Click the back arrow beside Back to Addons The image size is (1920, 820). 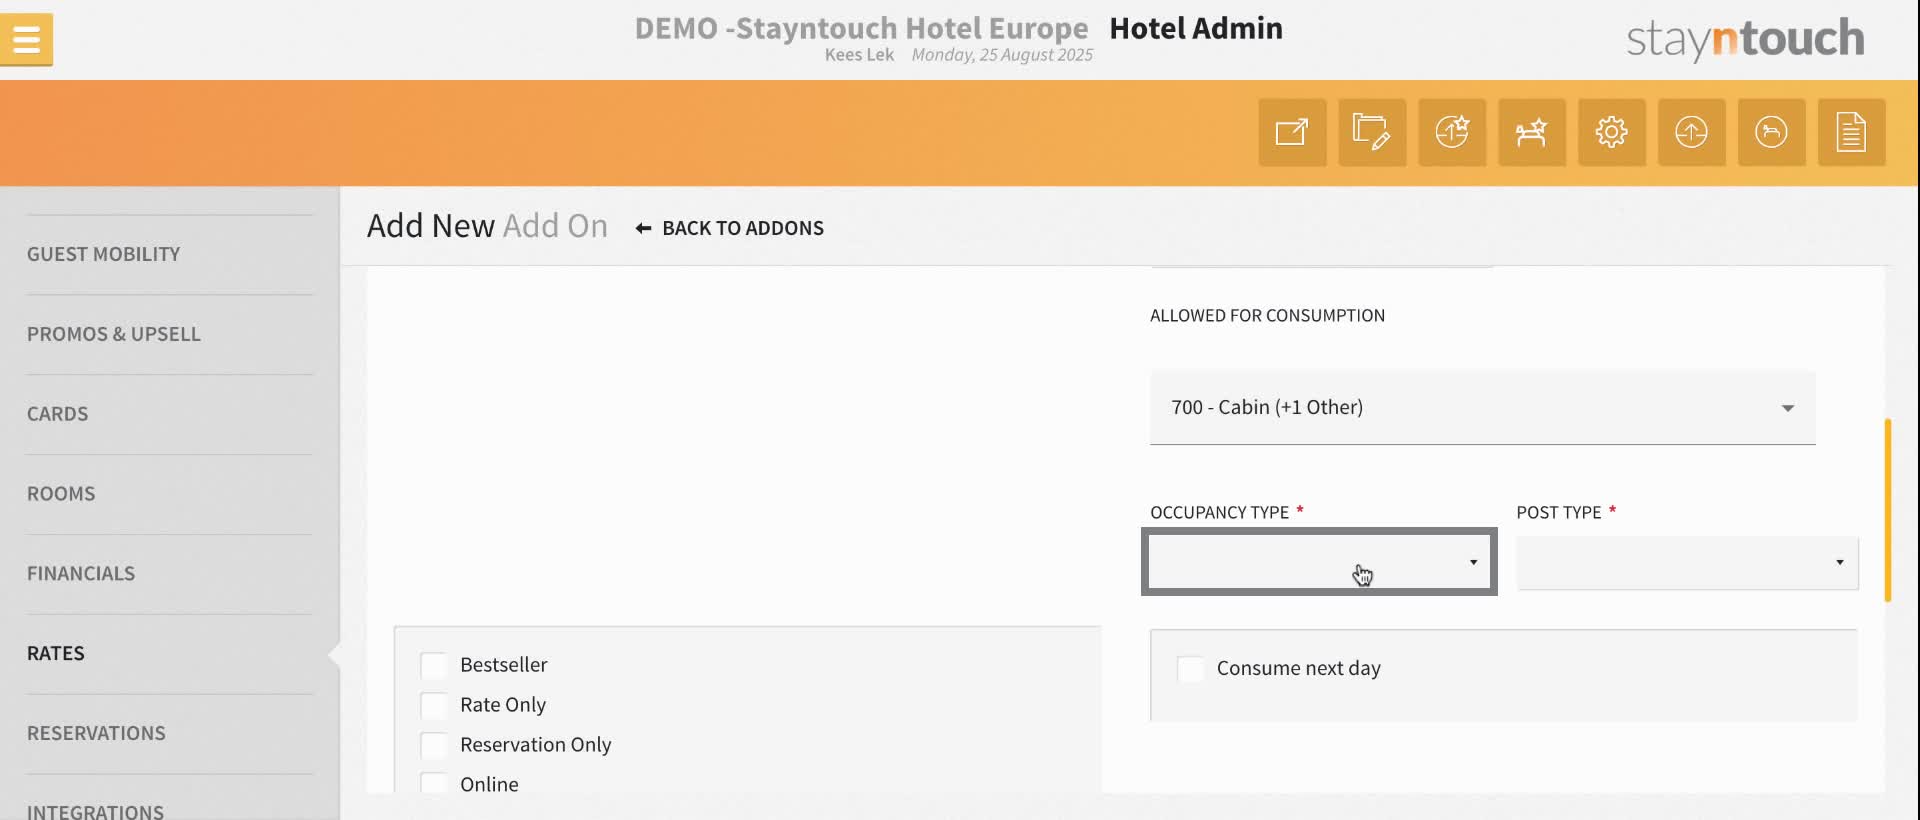643,228
